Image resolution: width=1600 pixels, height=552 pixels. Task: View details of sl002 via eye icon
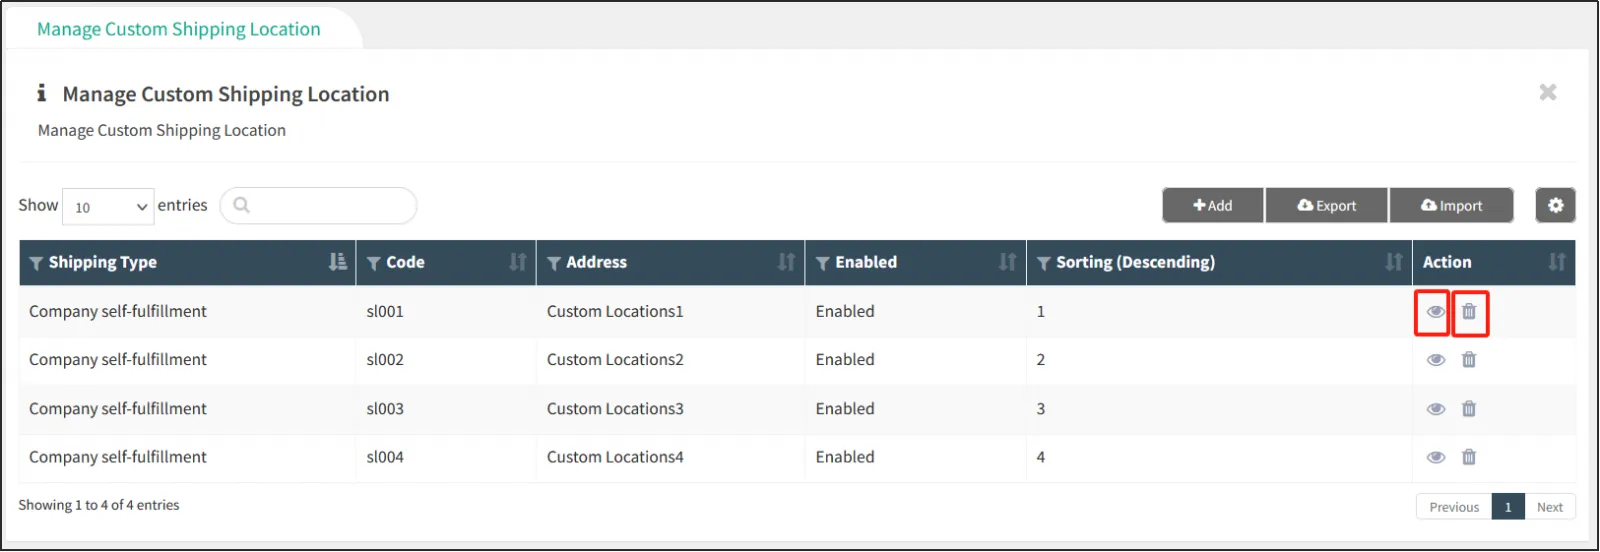pyautogui.click(x=1435, y=360)
